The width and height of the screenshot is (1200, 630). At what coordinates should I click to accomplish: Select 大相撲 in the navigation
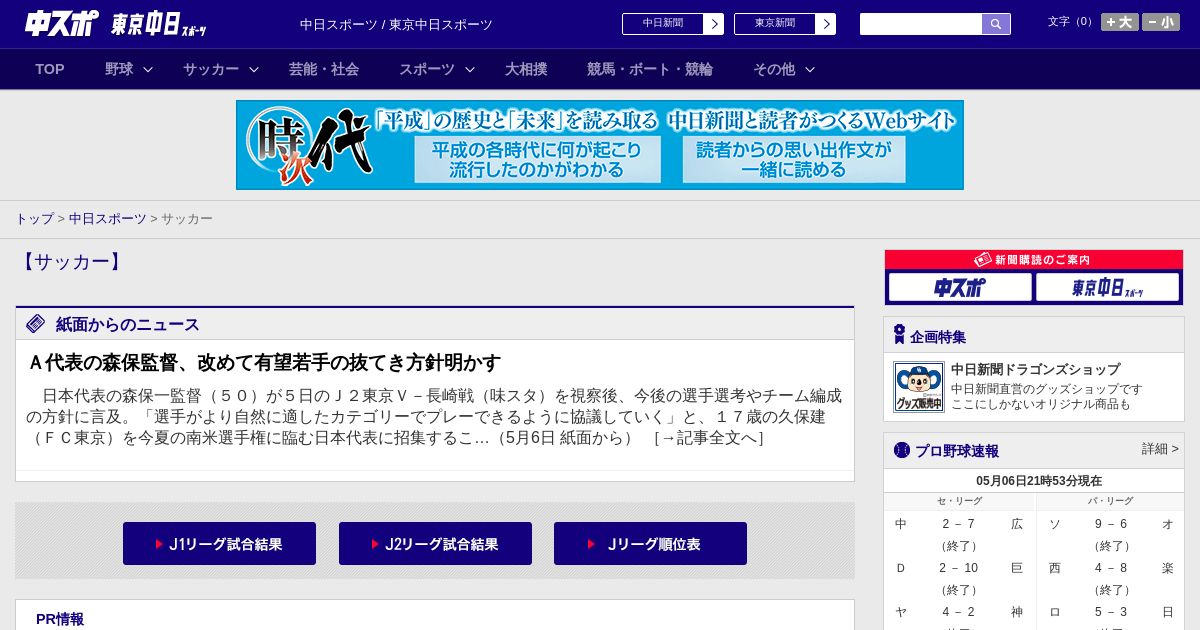click(526, 69)
